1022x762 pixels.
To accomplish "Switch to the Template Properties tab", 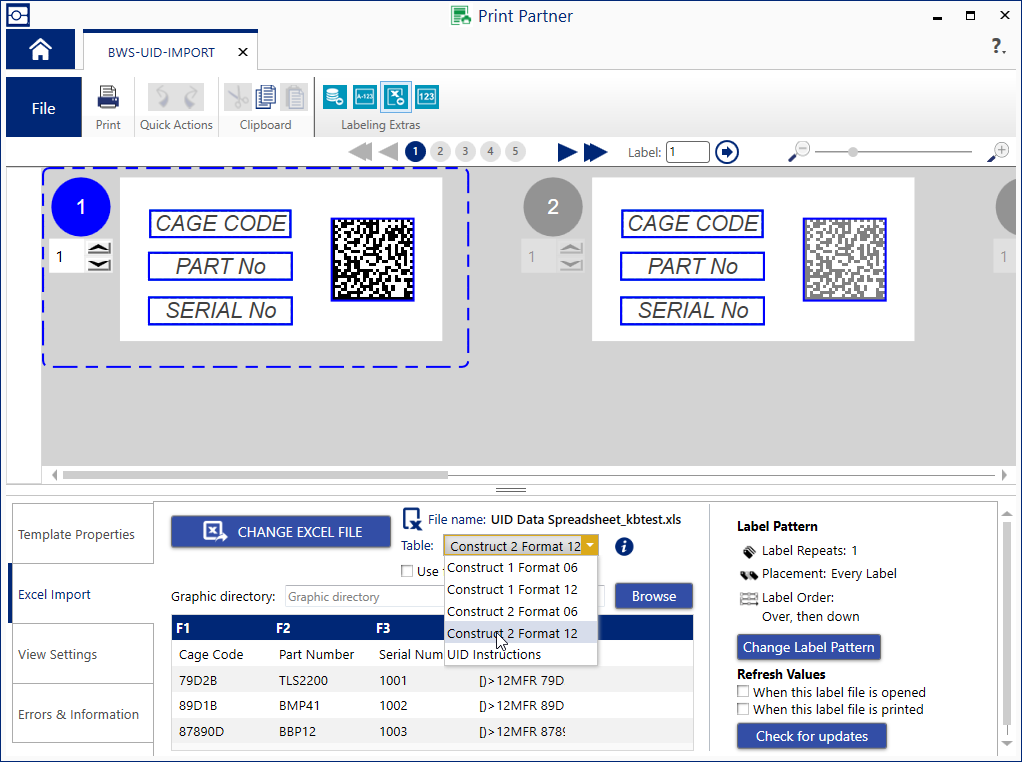I will 77,534.
